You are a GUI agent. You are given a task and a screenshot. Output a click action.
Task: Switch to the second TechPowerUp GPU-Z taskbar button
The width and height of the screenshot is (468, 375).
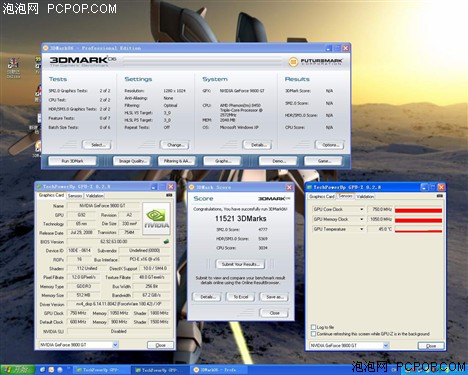tap(160, 370)
